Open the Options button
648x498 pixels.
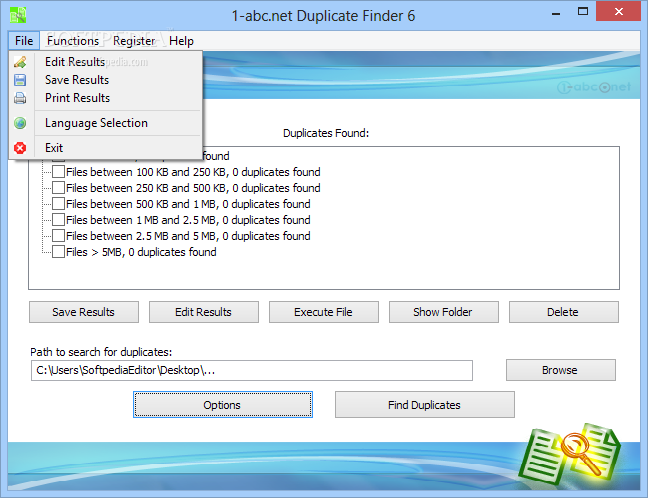pos(223,405)
